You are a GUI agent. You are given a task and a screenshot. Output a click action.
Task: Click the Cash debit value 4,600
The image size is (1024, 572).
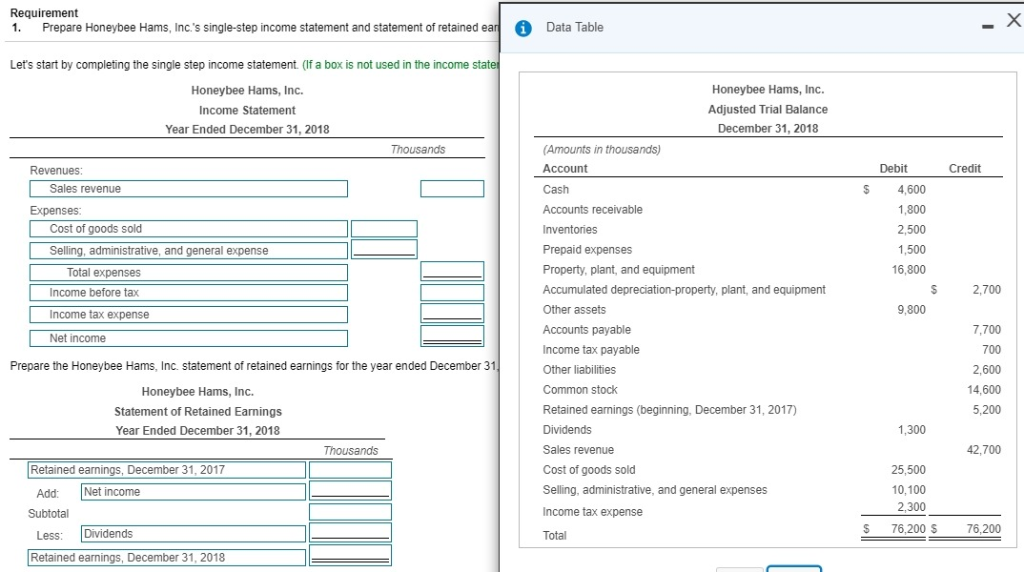(x=911, y=189)
